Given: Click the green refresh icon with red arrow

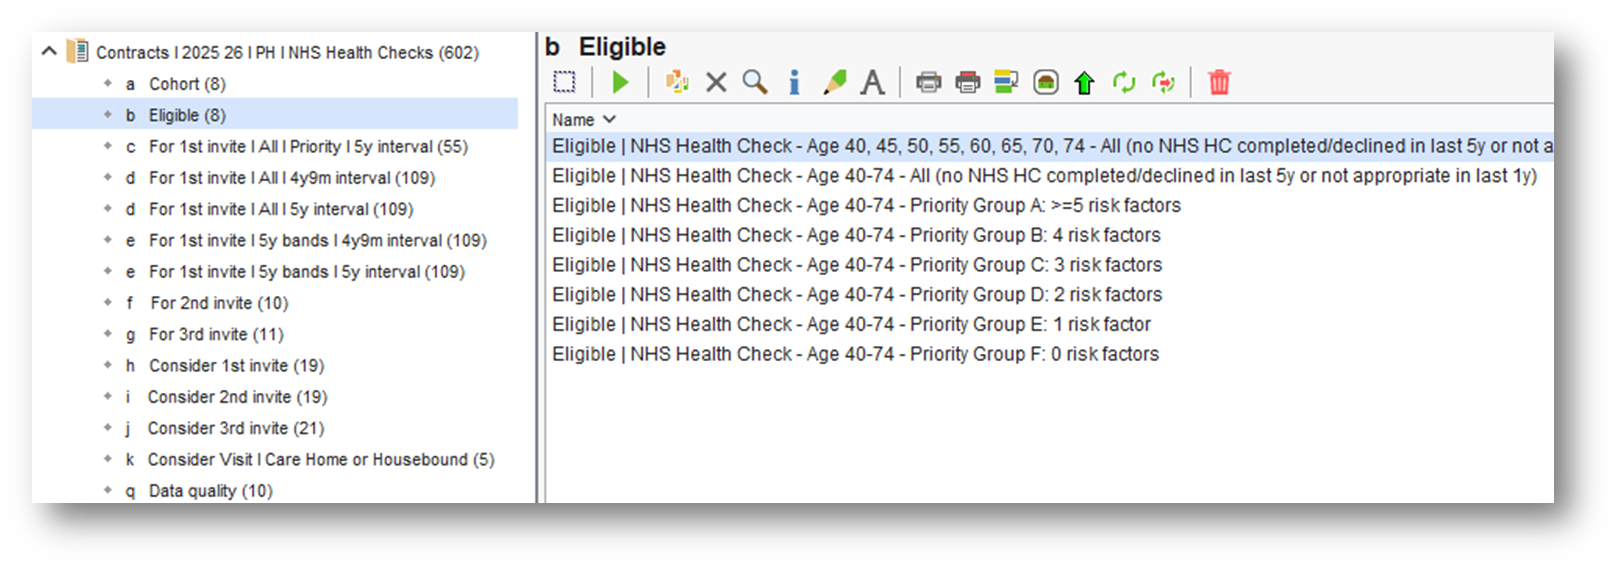Looking at the screenshot, I should [x=1163, y=82].
